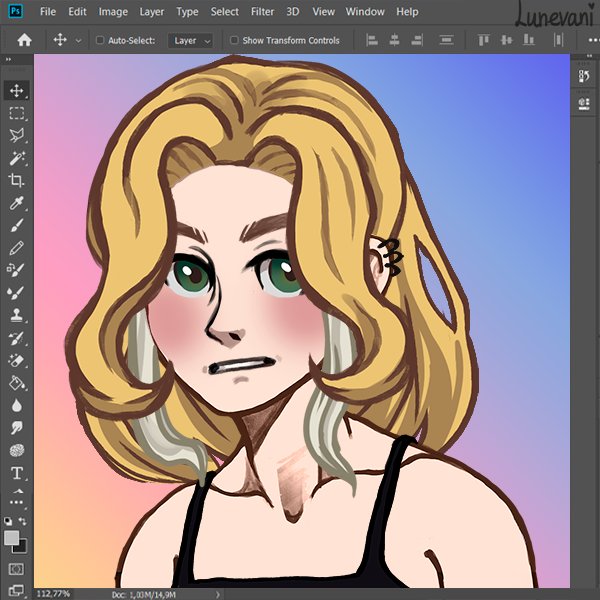Click the artwork canvas on the character's face

click(x=233, y=291)
